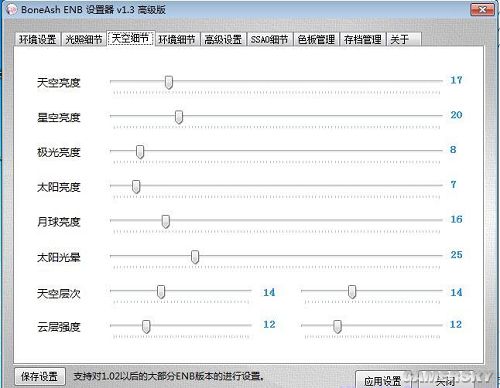Show the 关于 tab
500x388 pixels.
404,39
